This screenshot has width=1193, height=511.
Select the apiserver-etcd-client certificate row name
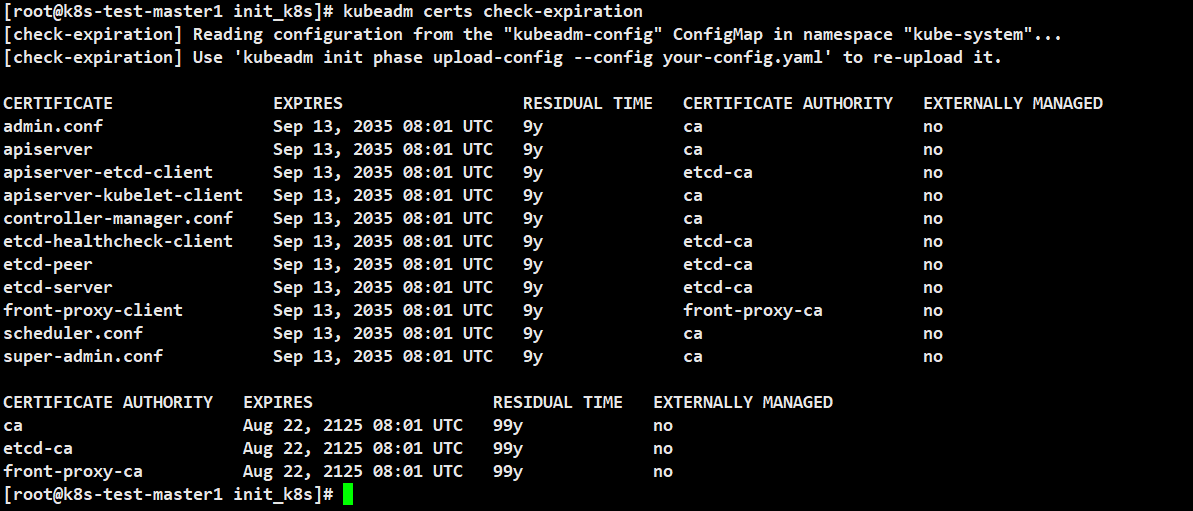click(108, 173)
